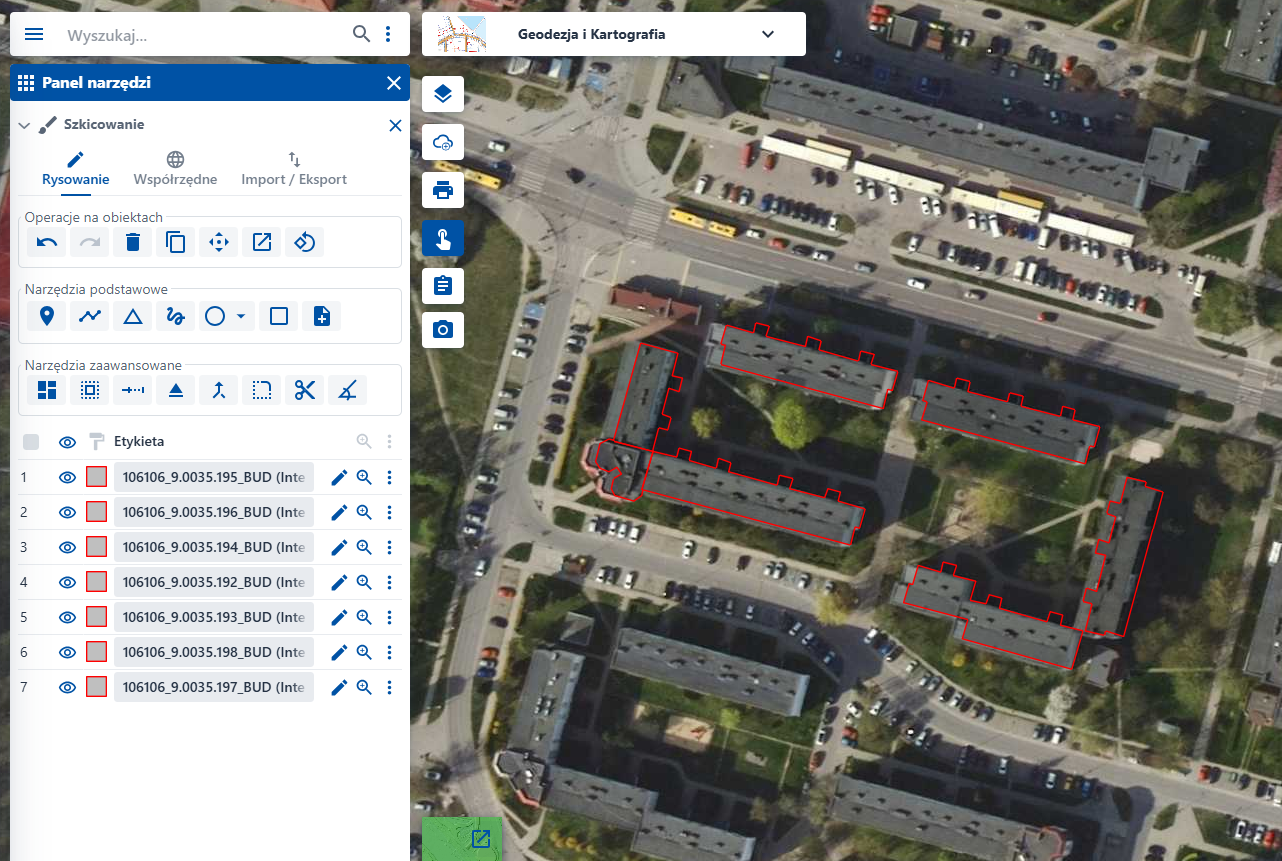The width and height of the screenshot is (1282, 861).
Task: Click the red color swatch of 106106_9.0035.194_BUD
Action: (97, 548)
